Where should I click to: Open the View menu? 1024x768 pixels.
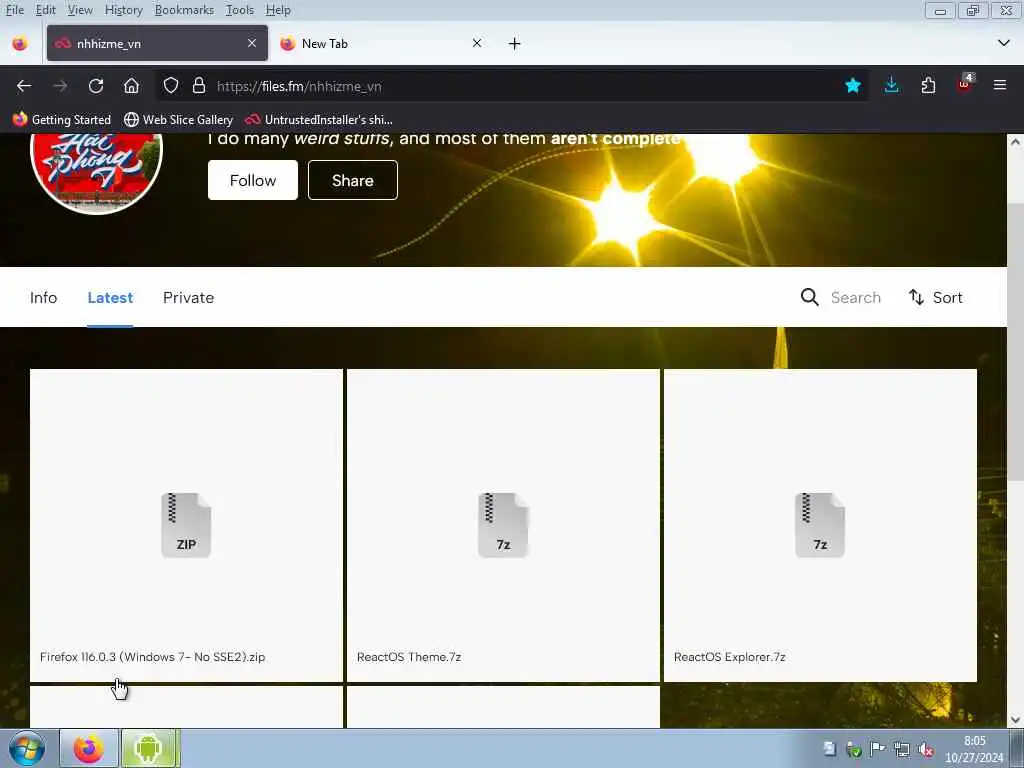click(80, 10)
